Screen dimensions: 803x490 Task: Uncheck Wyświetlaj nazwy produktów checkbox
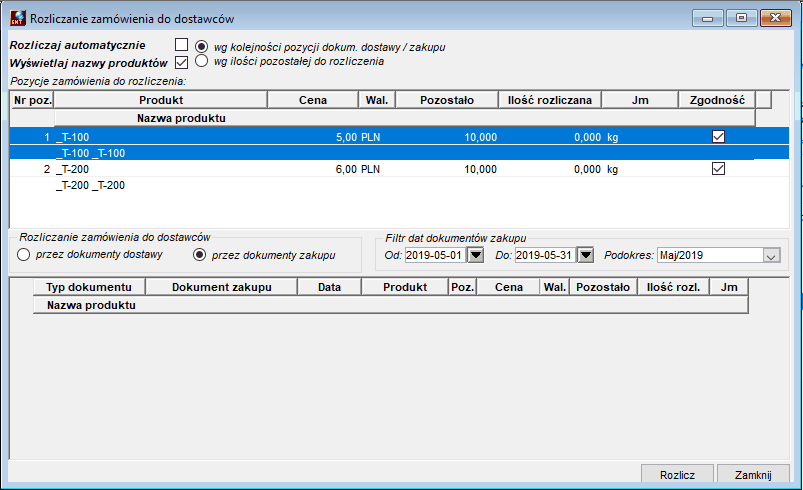point(181,62)
